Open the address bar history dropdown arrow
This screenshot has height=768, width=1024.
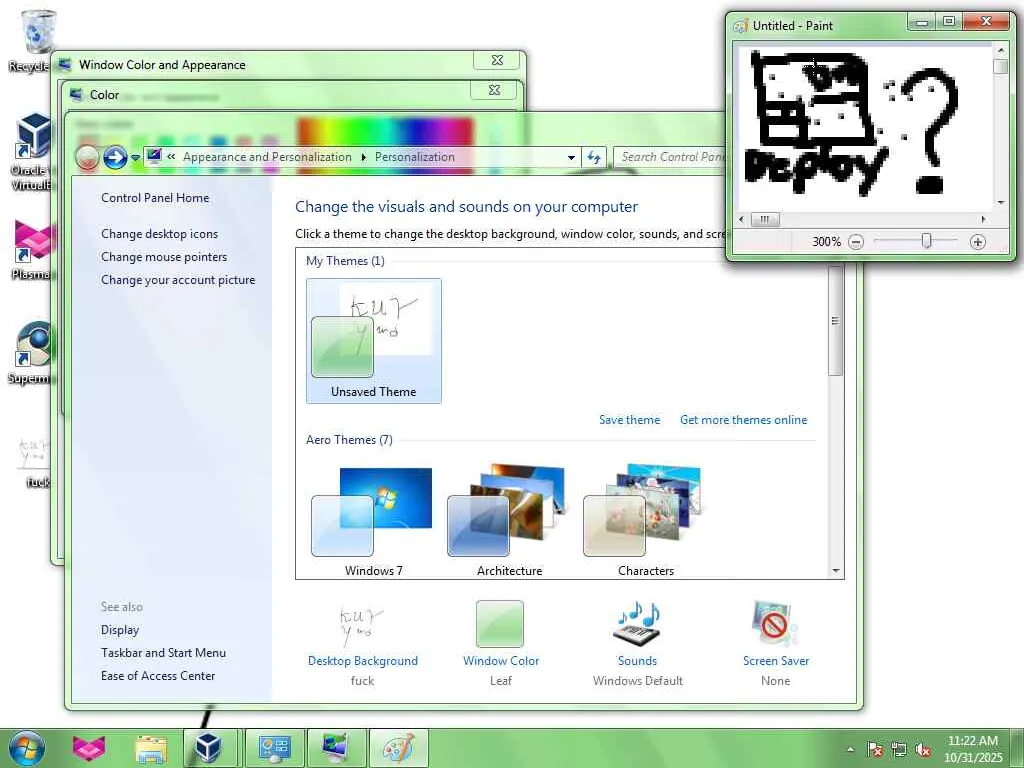tap(571, 157)
